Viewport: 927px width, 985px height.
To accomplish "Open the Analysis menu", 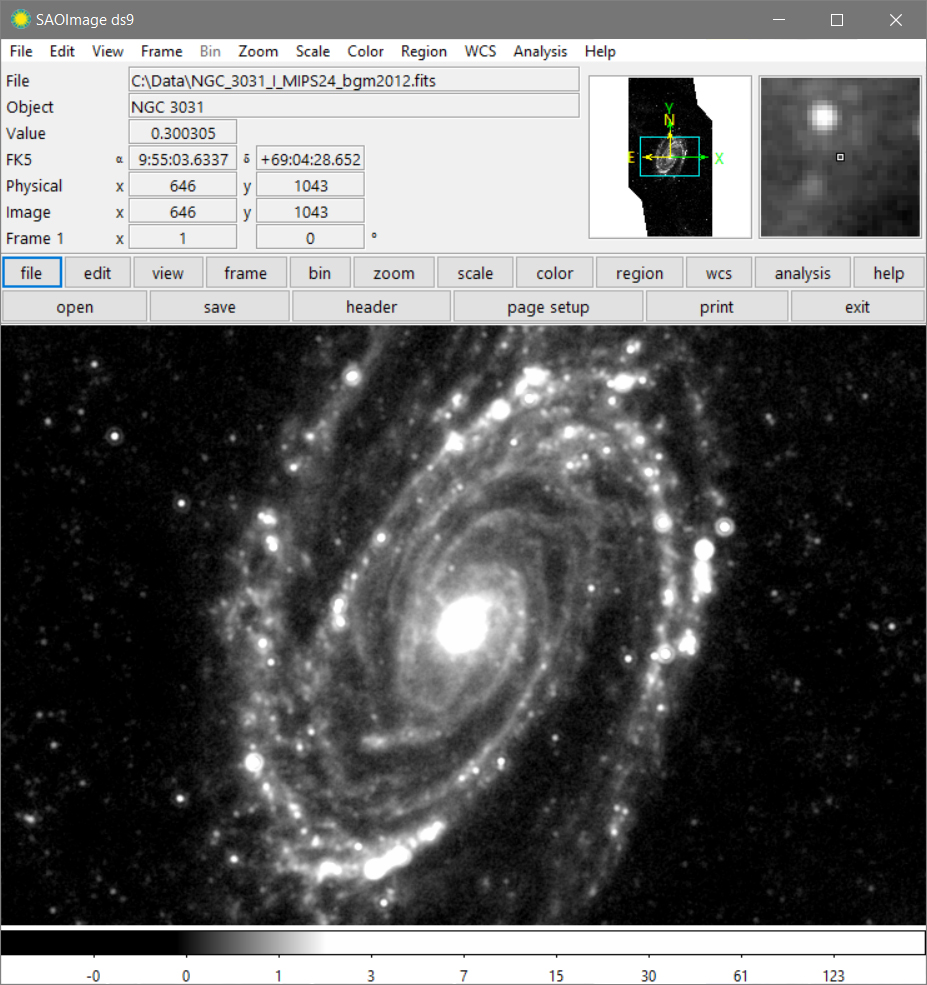I will (x=540, y=51).
